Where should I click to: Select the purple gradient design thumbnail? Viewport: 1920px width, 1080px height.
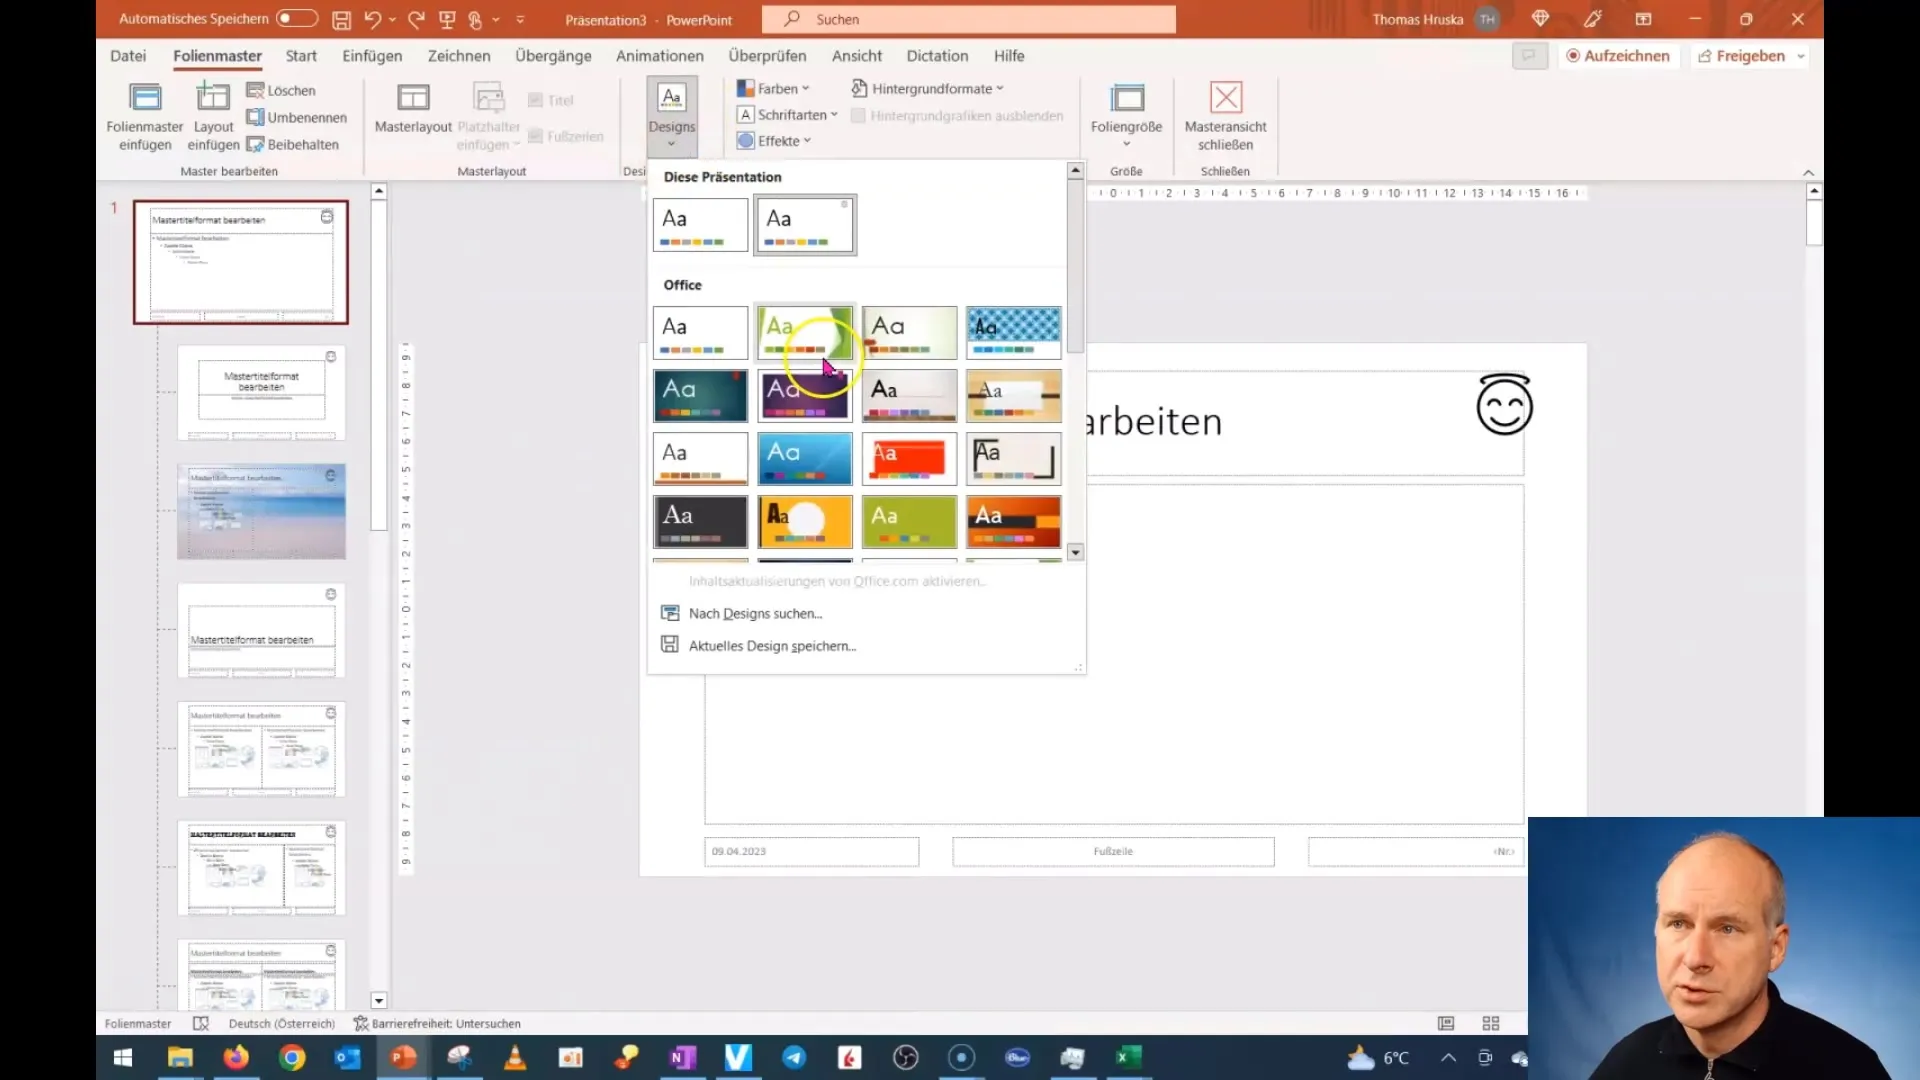pyautogui.click(x=805, y=395)
